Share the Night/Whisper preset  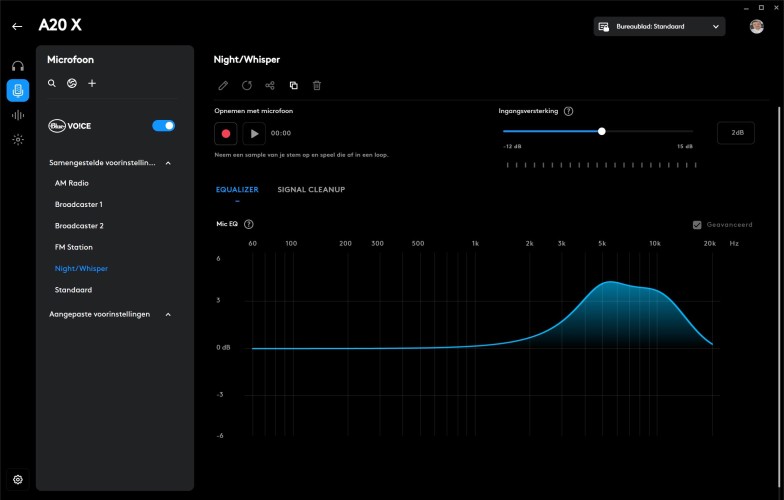(x=270, y=86)
